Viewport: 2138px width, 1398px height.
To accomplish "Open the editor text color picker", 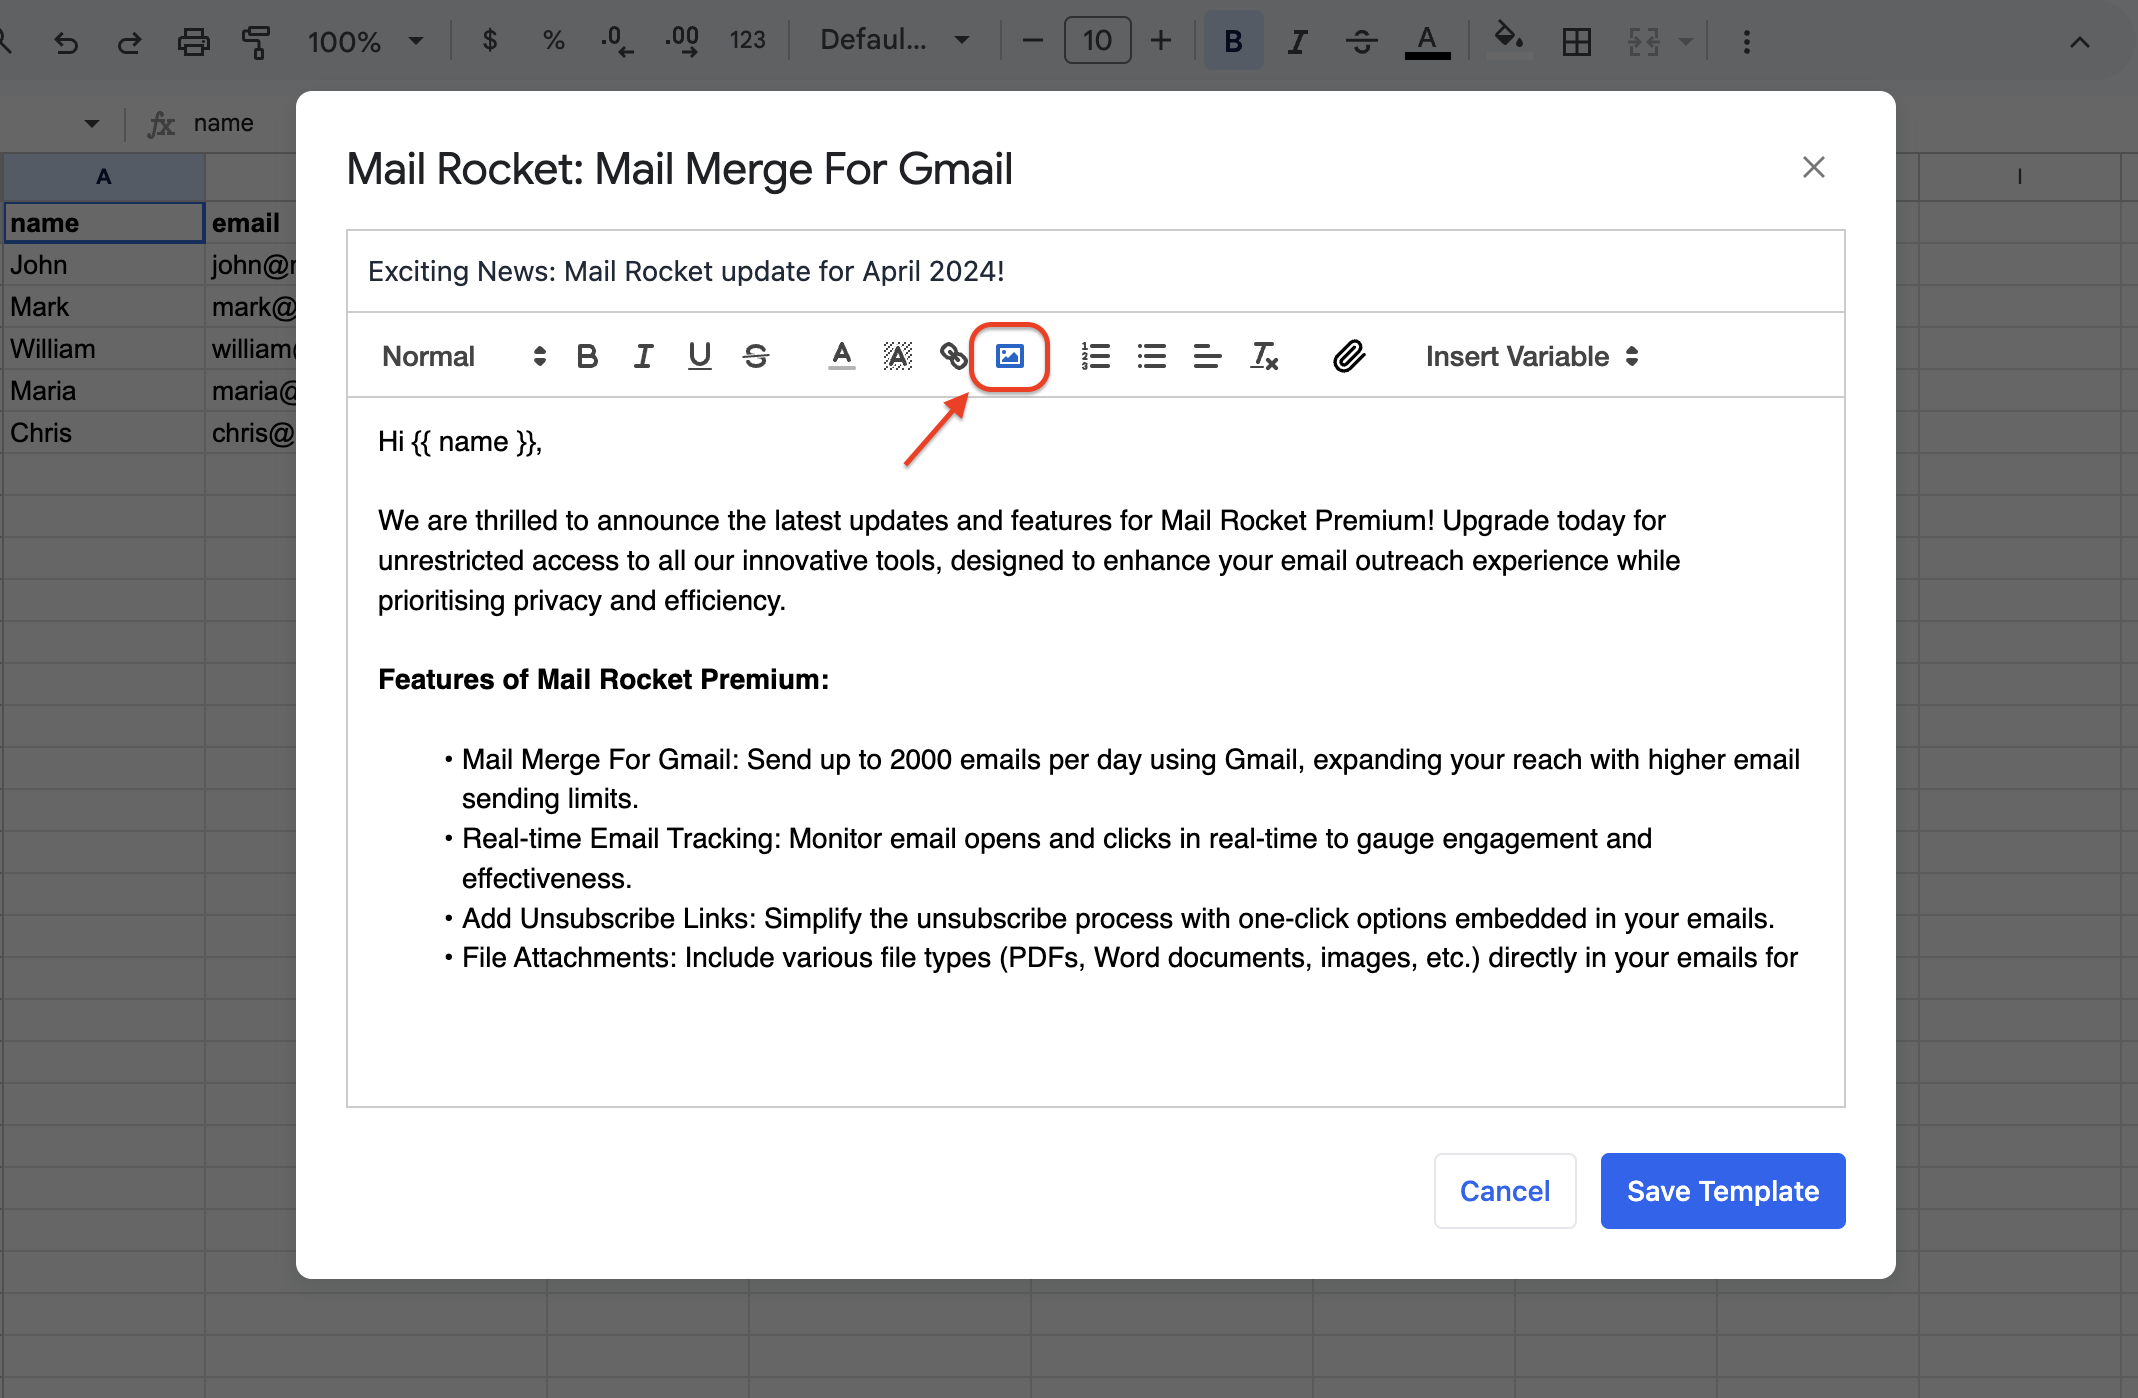I will click(841, 356).
